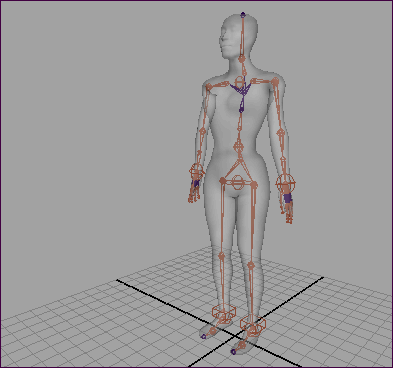Select the neck base joint below the chin
Viewport: 393px width, 368px height.
(242, 59)
